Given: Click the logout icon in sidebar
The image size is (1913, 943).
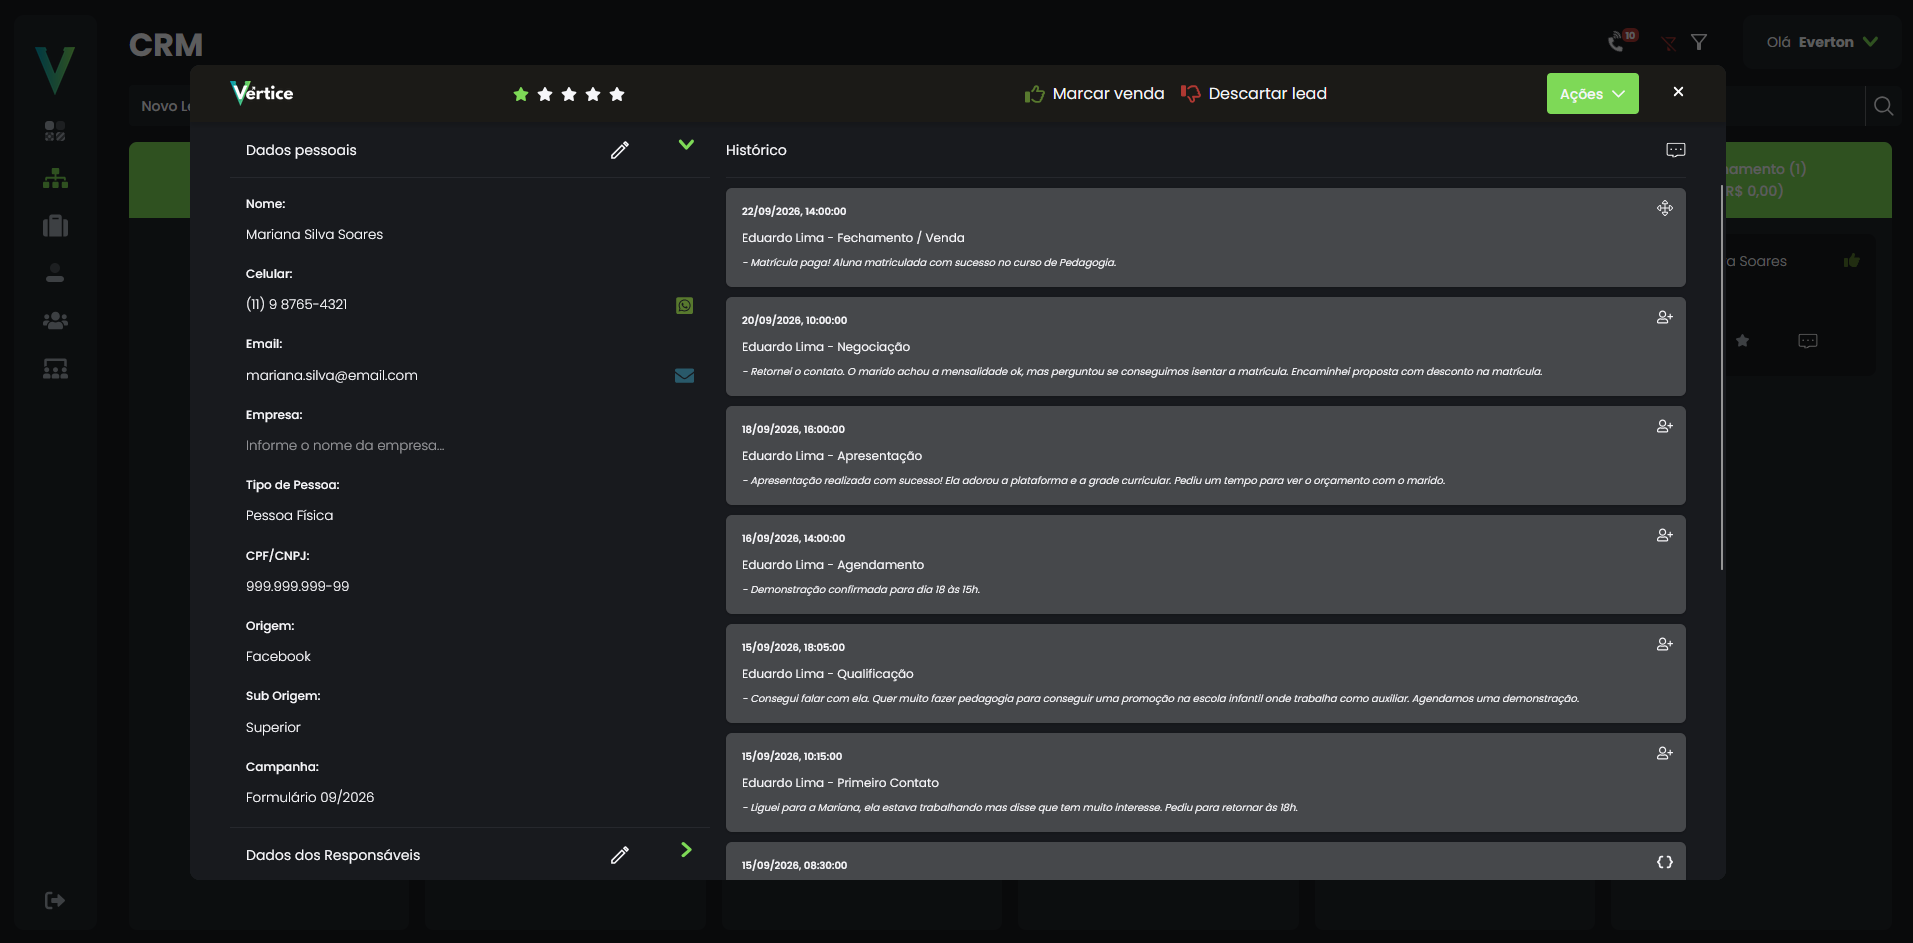Looking at the screenshot, I should click(x=55, y=901).
